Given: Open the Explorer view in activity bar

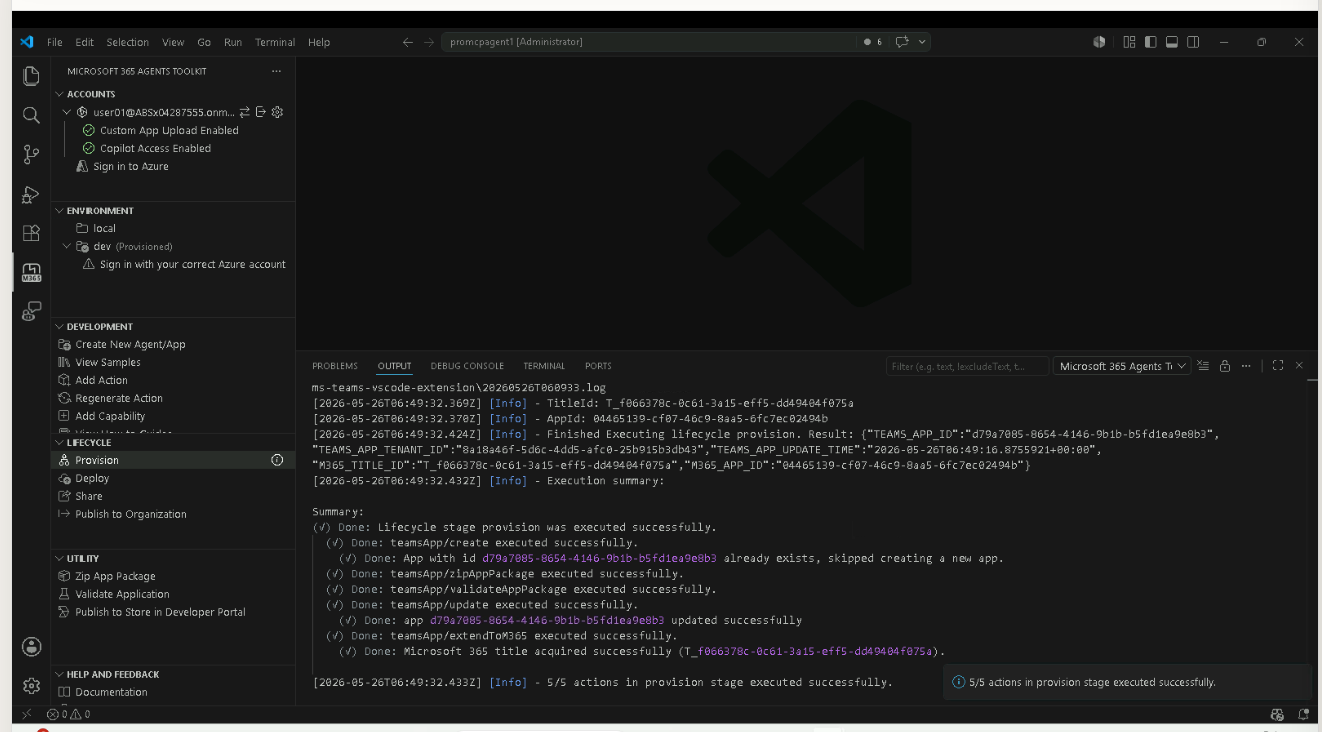Looking at the screenshot, I should (x=31, y=76).
